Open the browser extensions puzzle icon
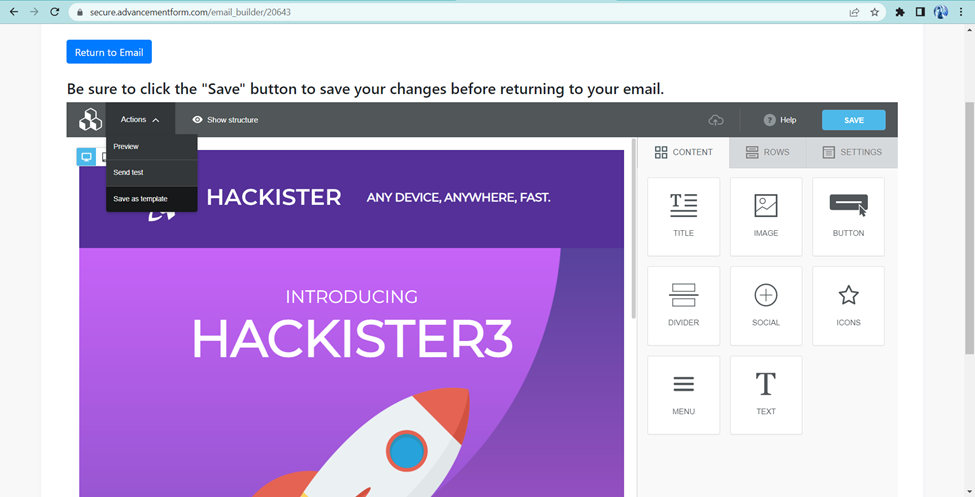The image size is (975, 497). point(900,12)
